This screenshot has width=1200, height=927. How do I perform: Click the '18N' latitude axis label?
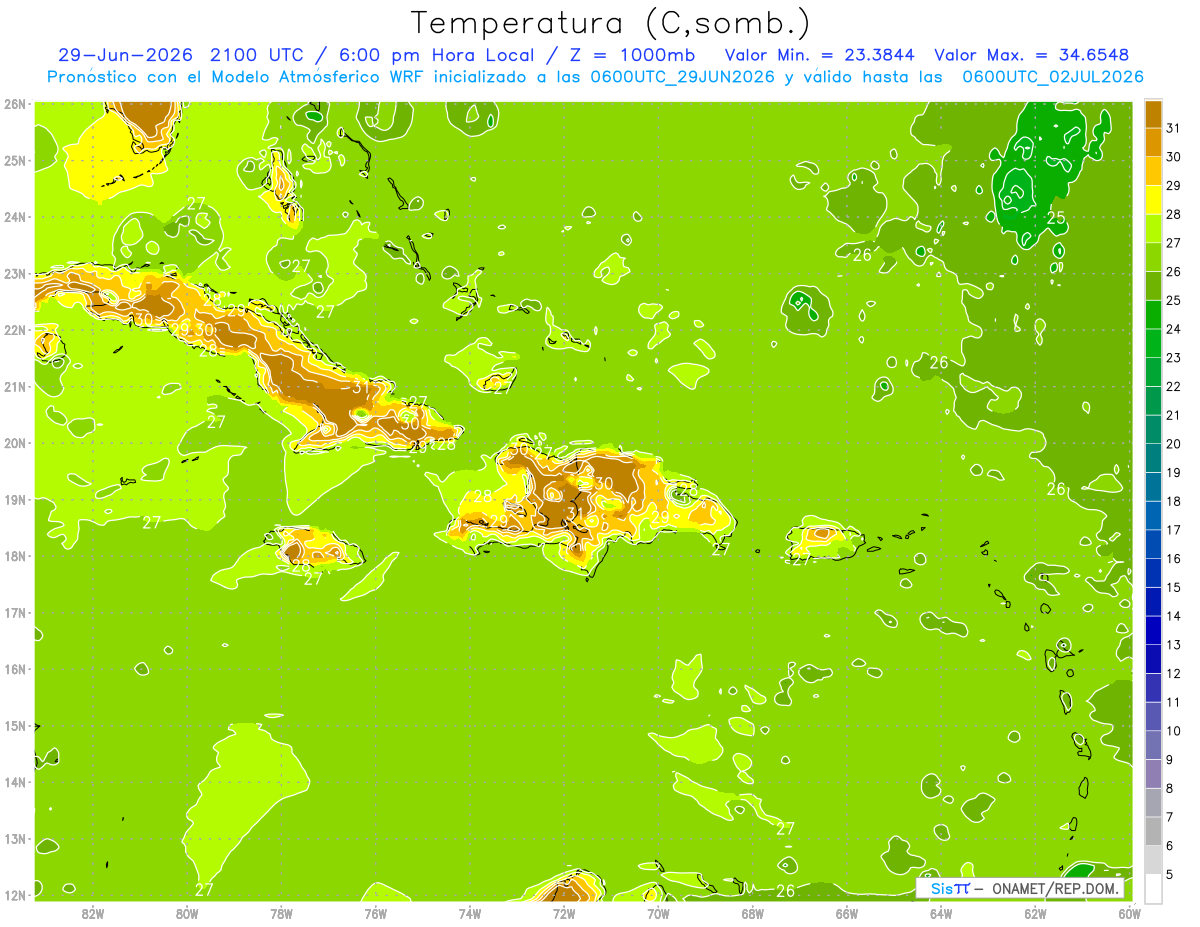pyautogui.click(x=15, y=556)
